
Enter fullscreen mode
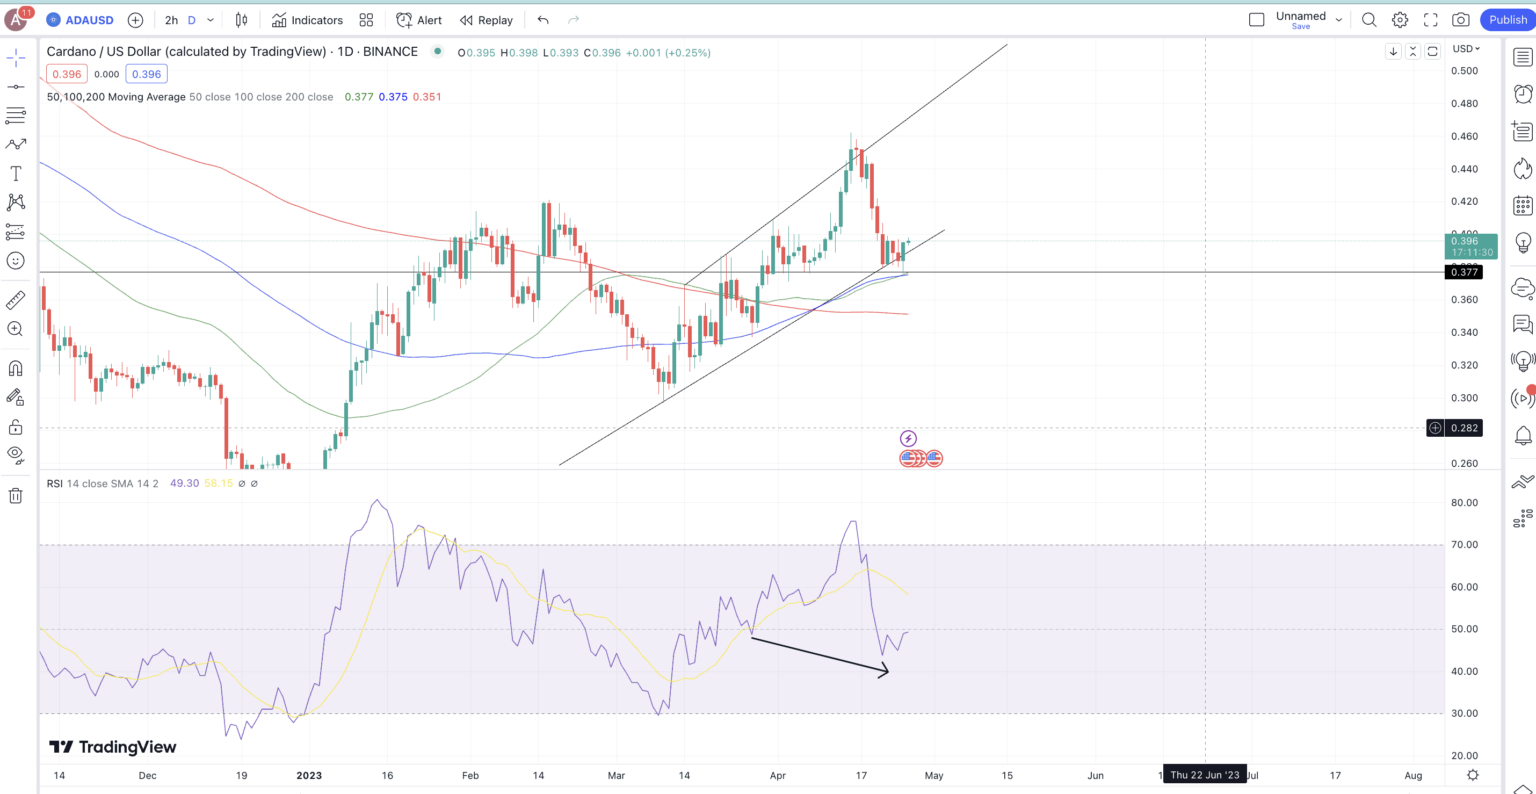coord(1430,20)
